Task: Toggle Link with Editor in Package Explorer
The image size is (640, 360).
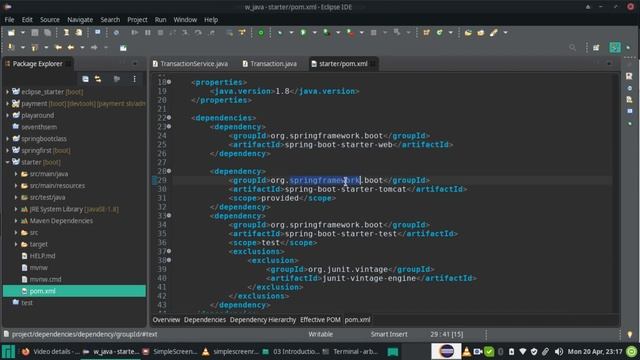Action: point(98,79)
